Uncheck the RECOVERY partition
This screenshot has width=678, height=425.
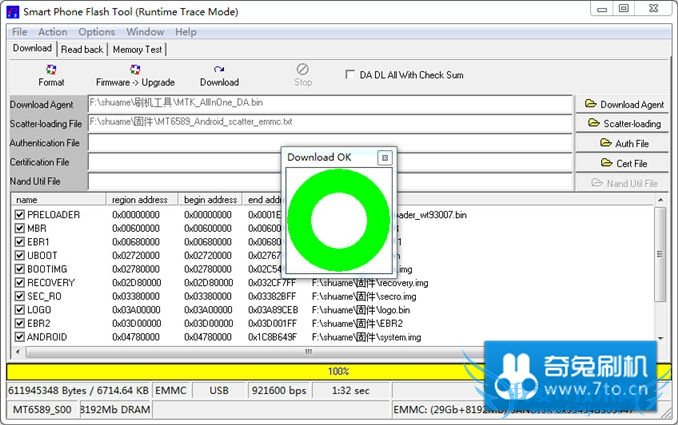click(20, 283)
